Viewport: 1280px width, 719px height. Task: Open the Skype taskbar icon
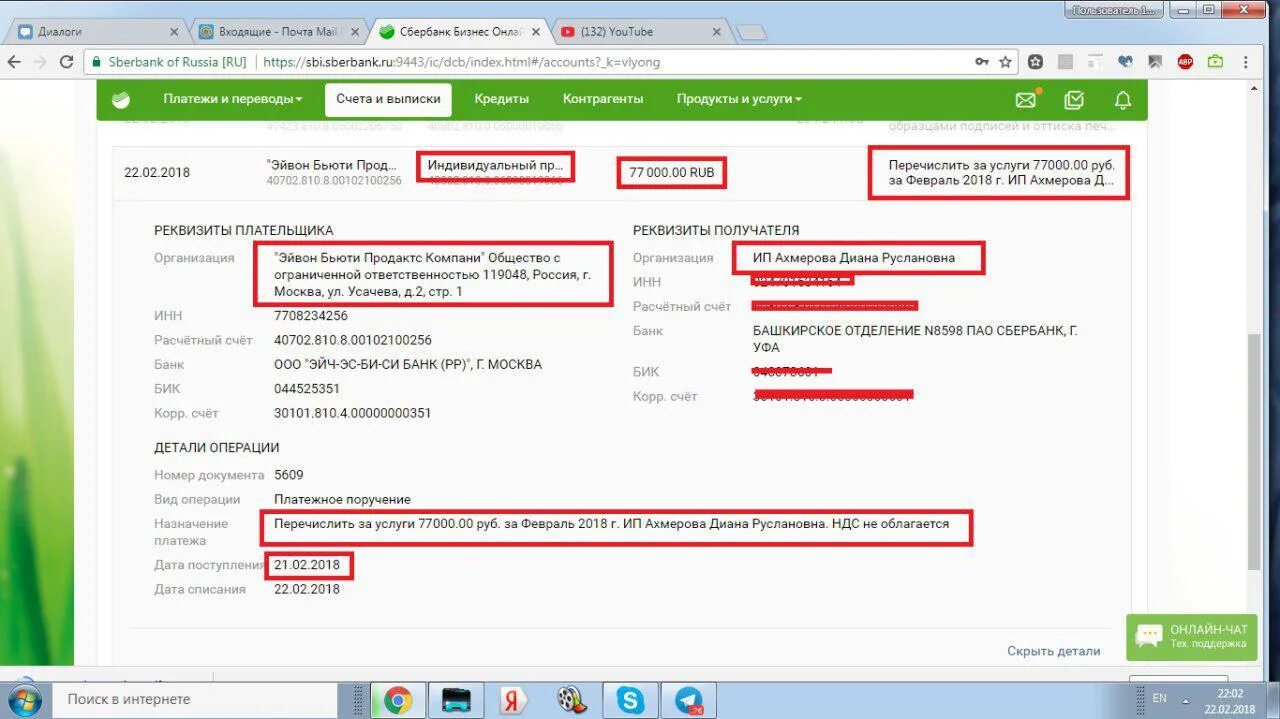tap(630, 699)
